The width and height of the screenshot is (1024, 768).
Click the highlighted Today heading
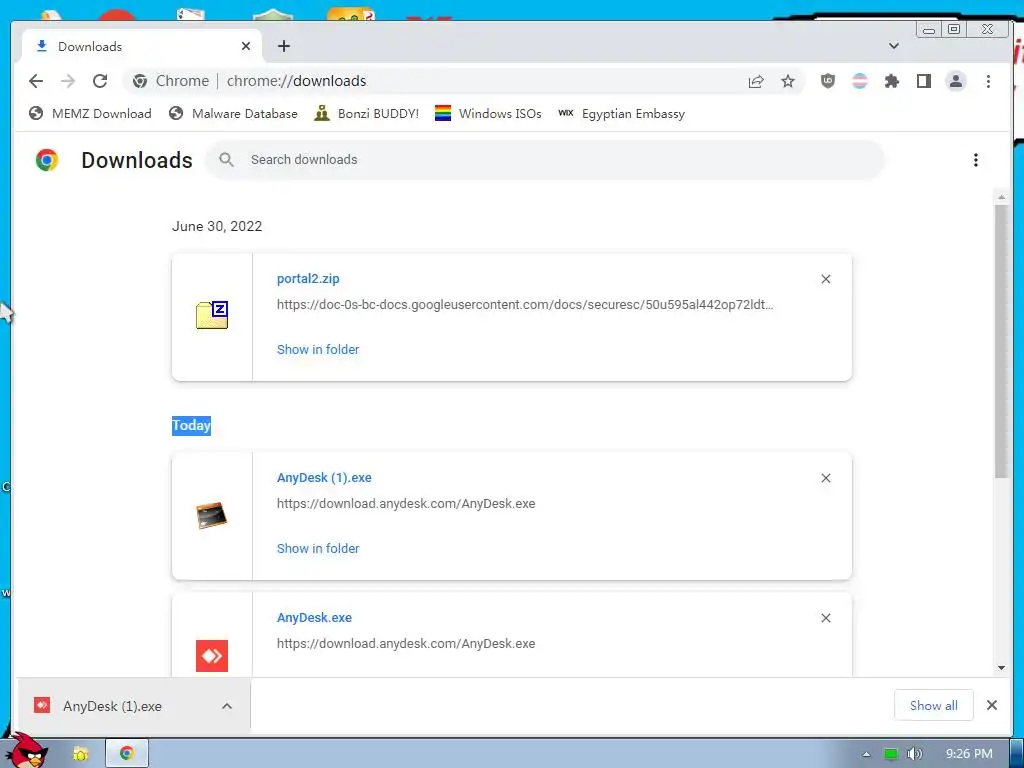191,425
